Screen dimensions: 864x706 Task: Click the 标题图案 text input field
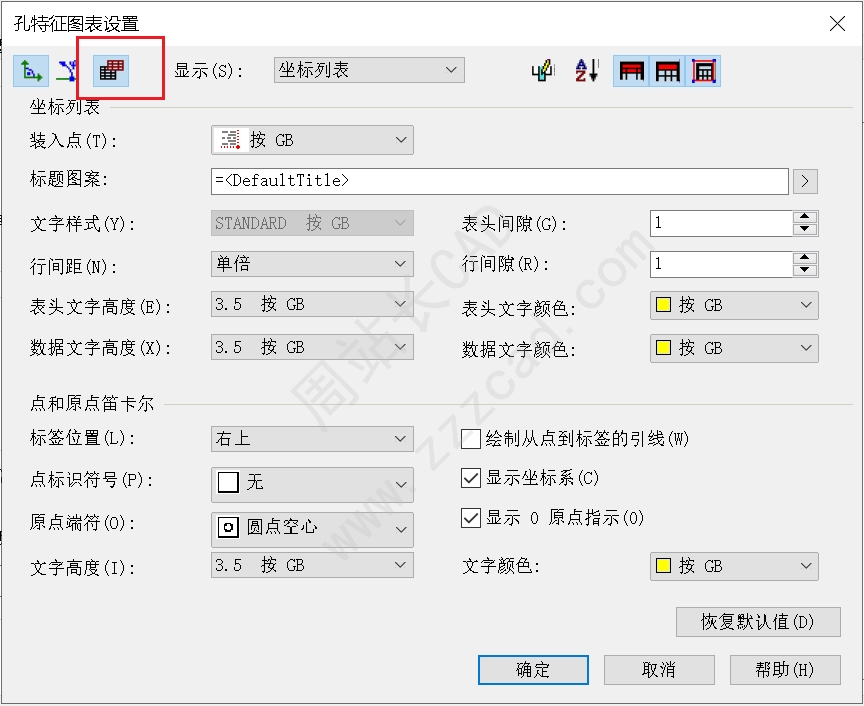pos(500,181)
